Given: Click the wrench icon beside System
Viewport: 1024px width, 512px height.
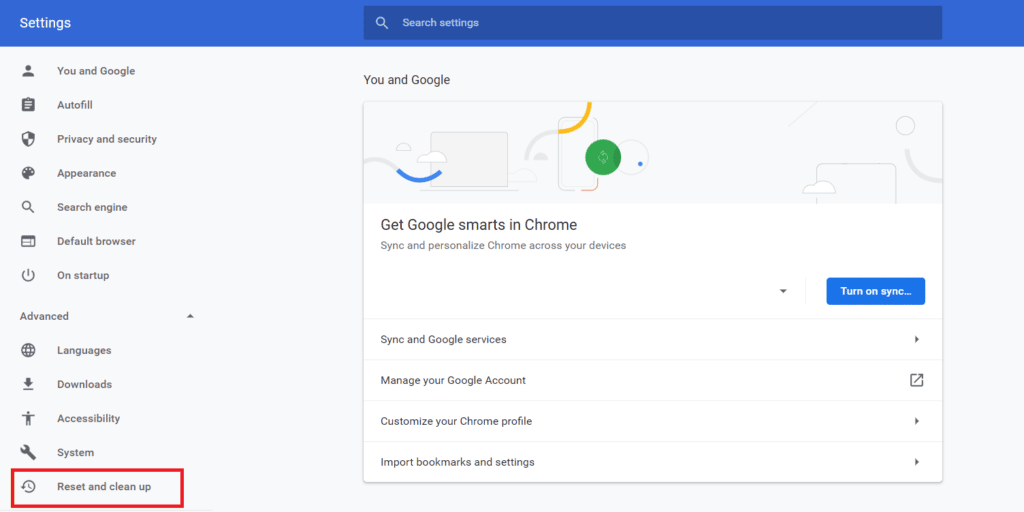Looking at the screenshot, I should pos(28,452).
